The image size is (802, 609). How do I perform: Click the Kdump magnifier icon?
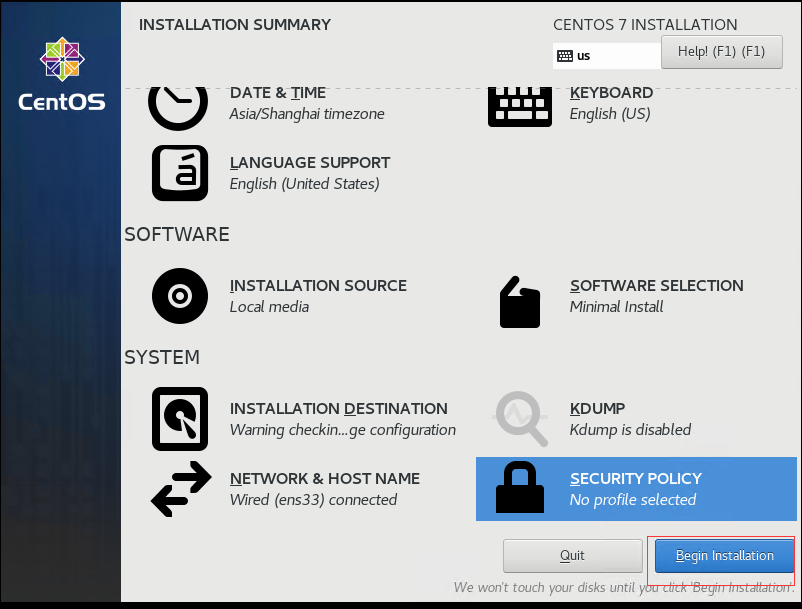point(521,419)
